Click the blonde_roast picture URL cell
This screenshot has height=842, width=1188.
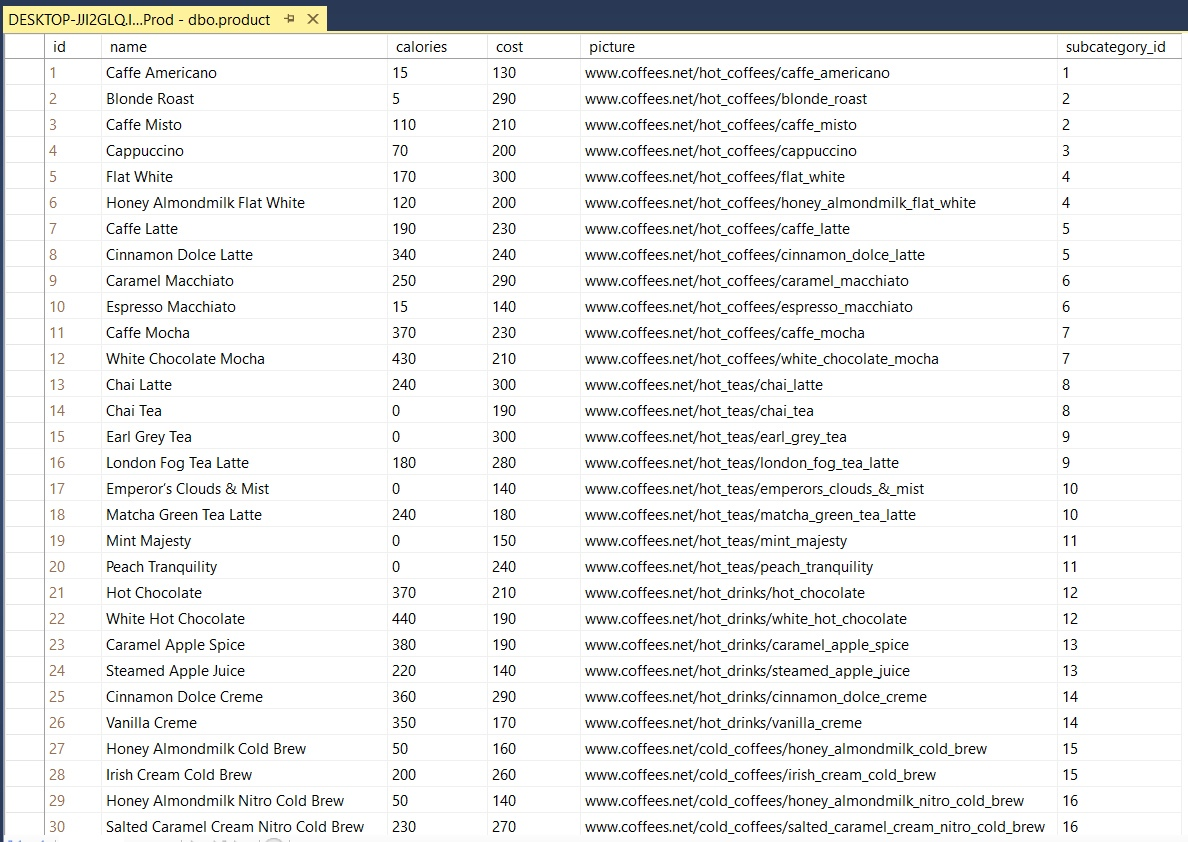click(x=818, y=99)
